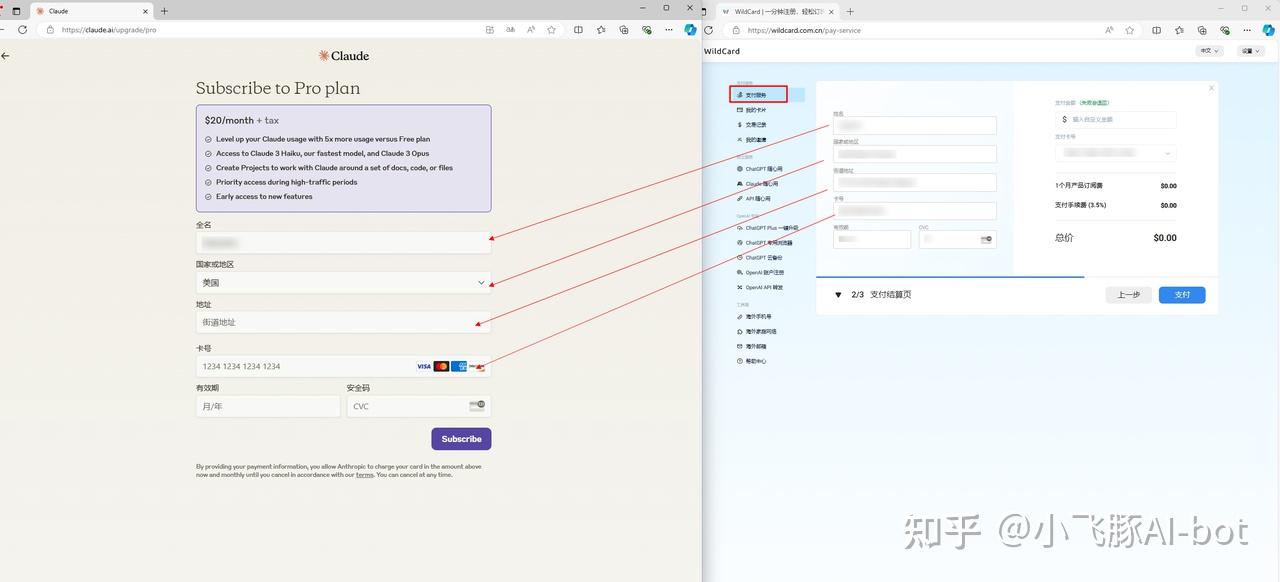This screenshot has height=582, width=1280.
Task: Collapse the 2/3 支付结算页 step triangle
Action: [838, 295]
